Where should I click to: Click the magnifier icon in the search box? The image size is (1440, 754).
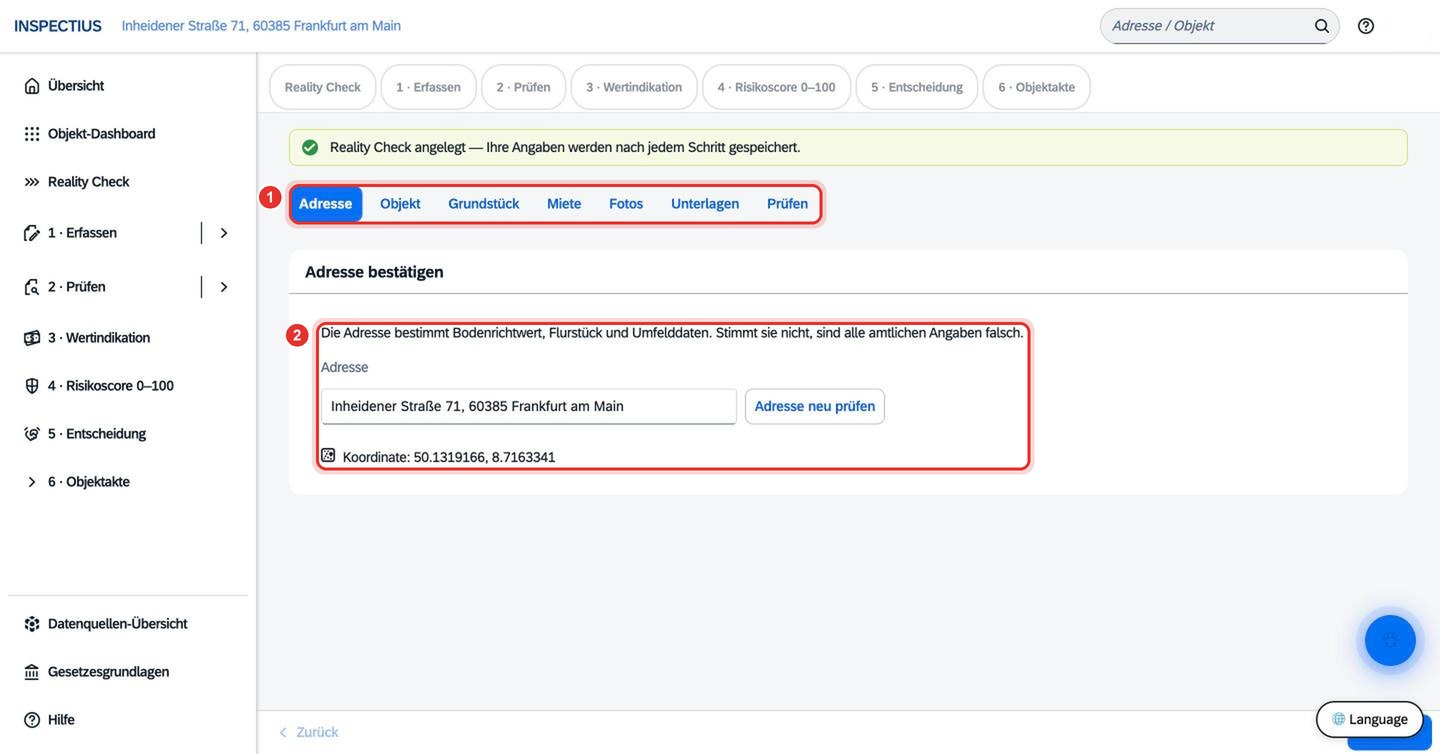tap(1322, 26)
